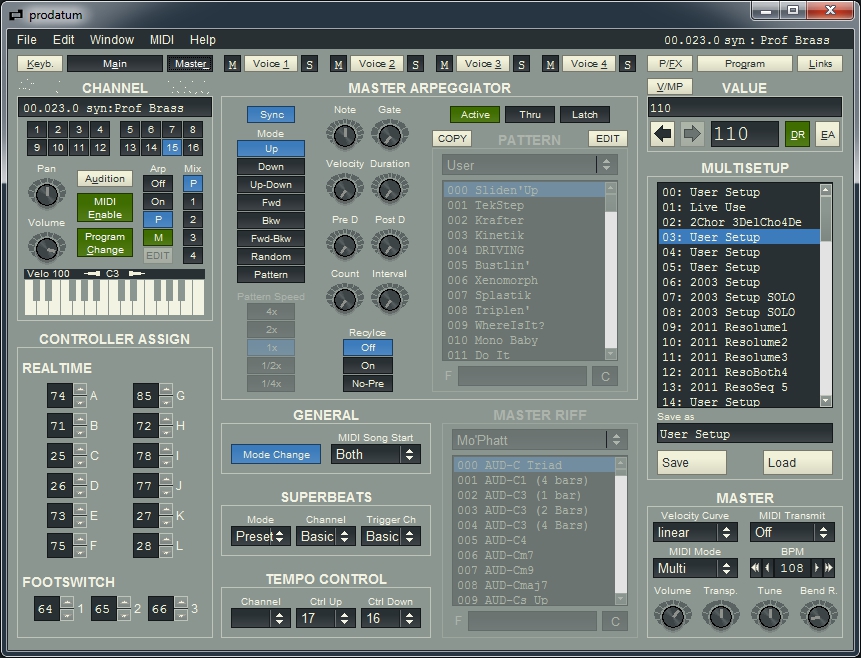Set Recycle to On
The height and width of the screenshot is (658, 861).
point(368,365)
